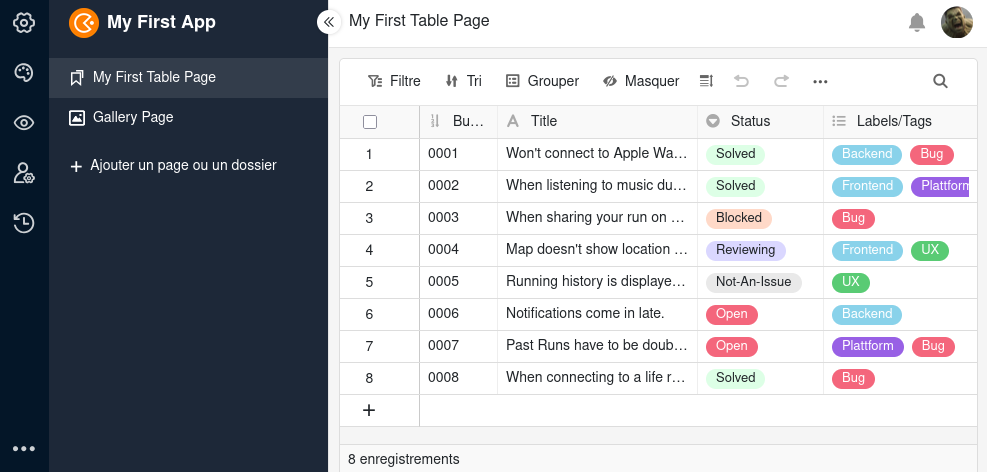Click the Open status in row 0006
The width and height of the screenshot is (987, 472).
click(x=732, y=314)
